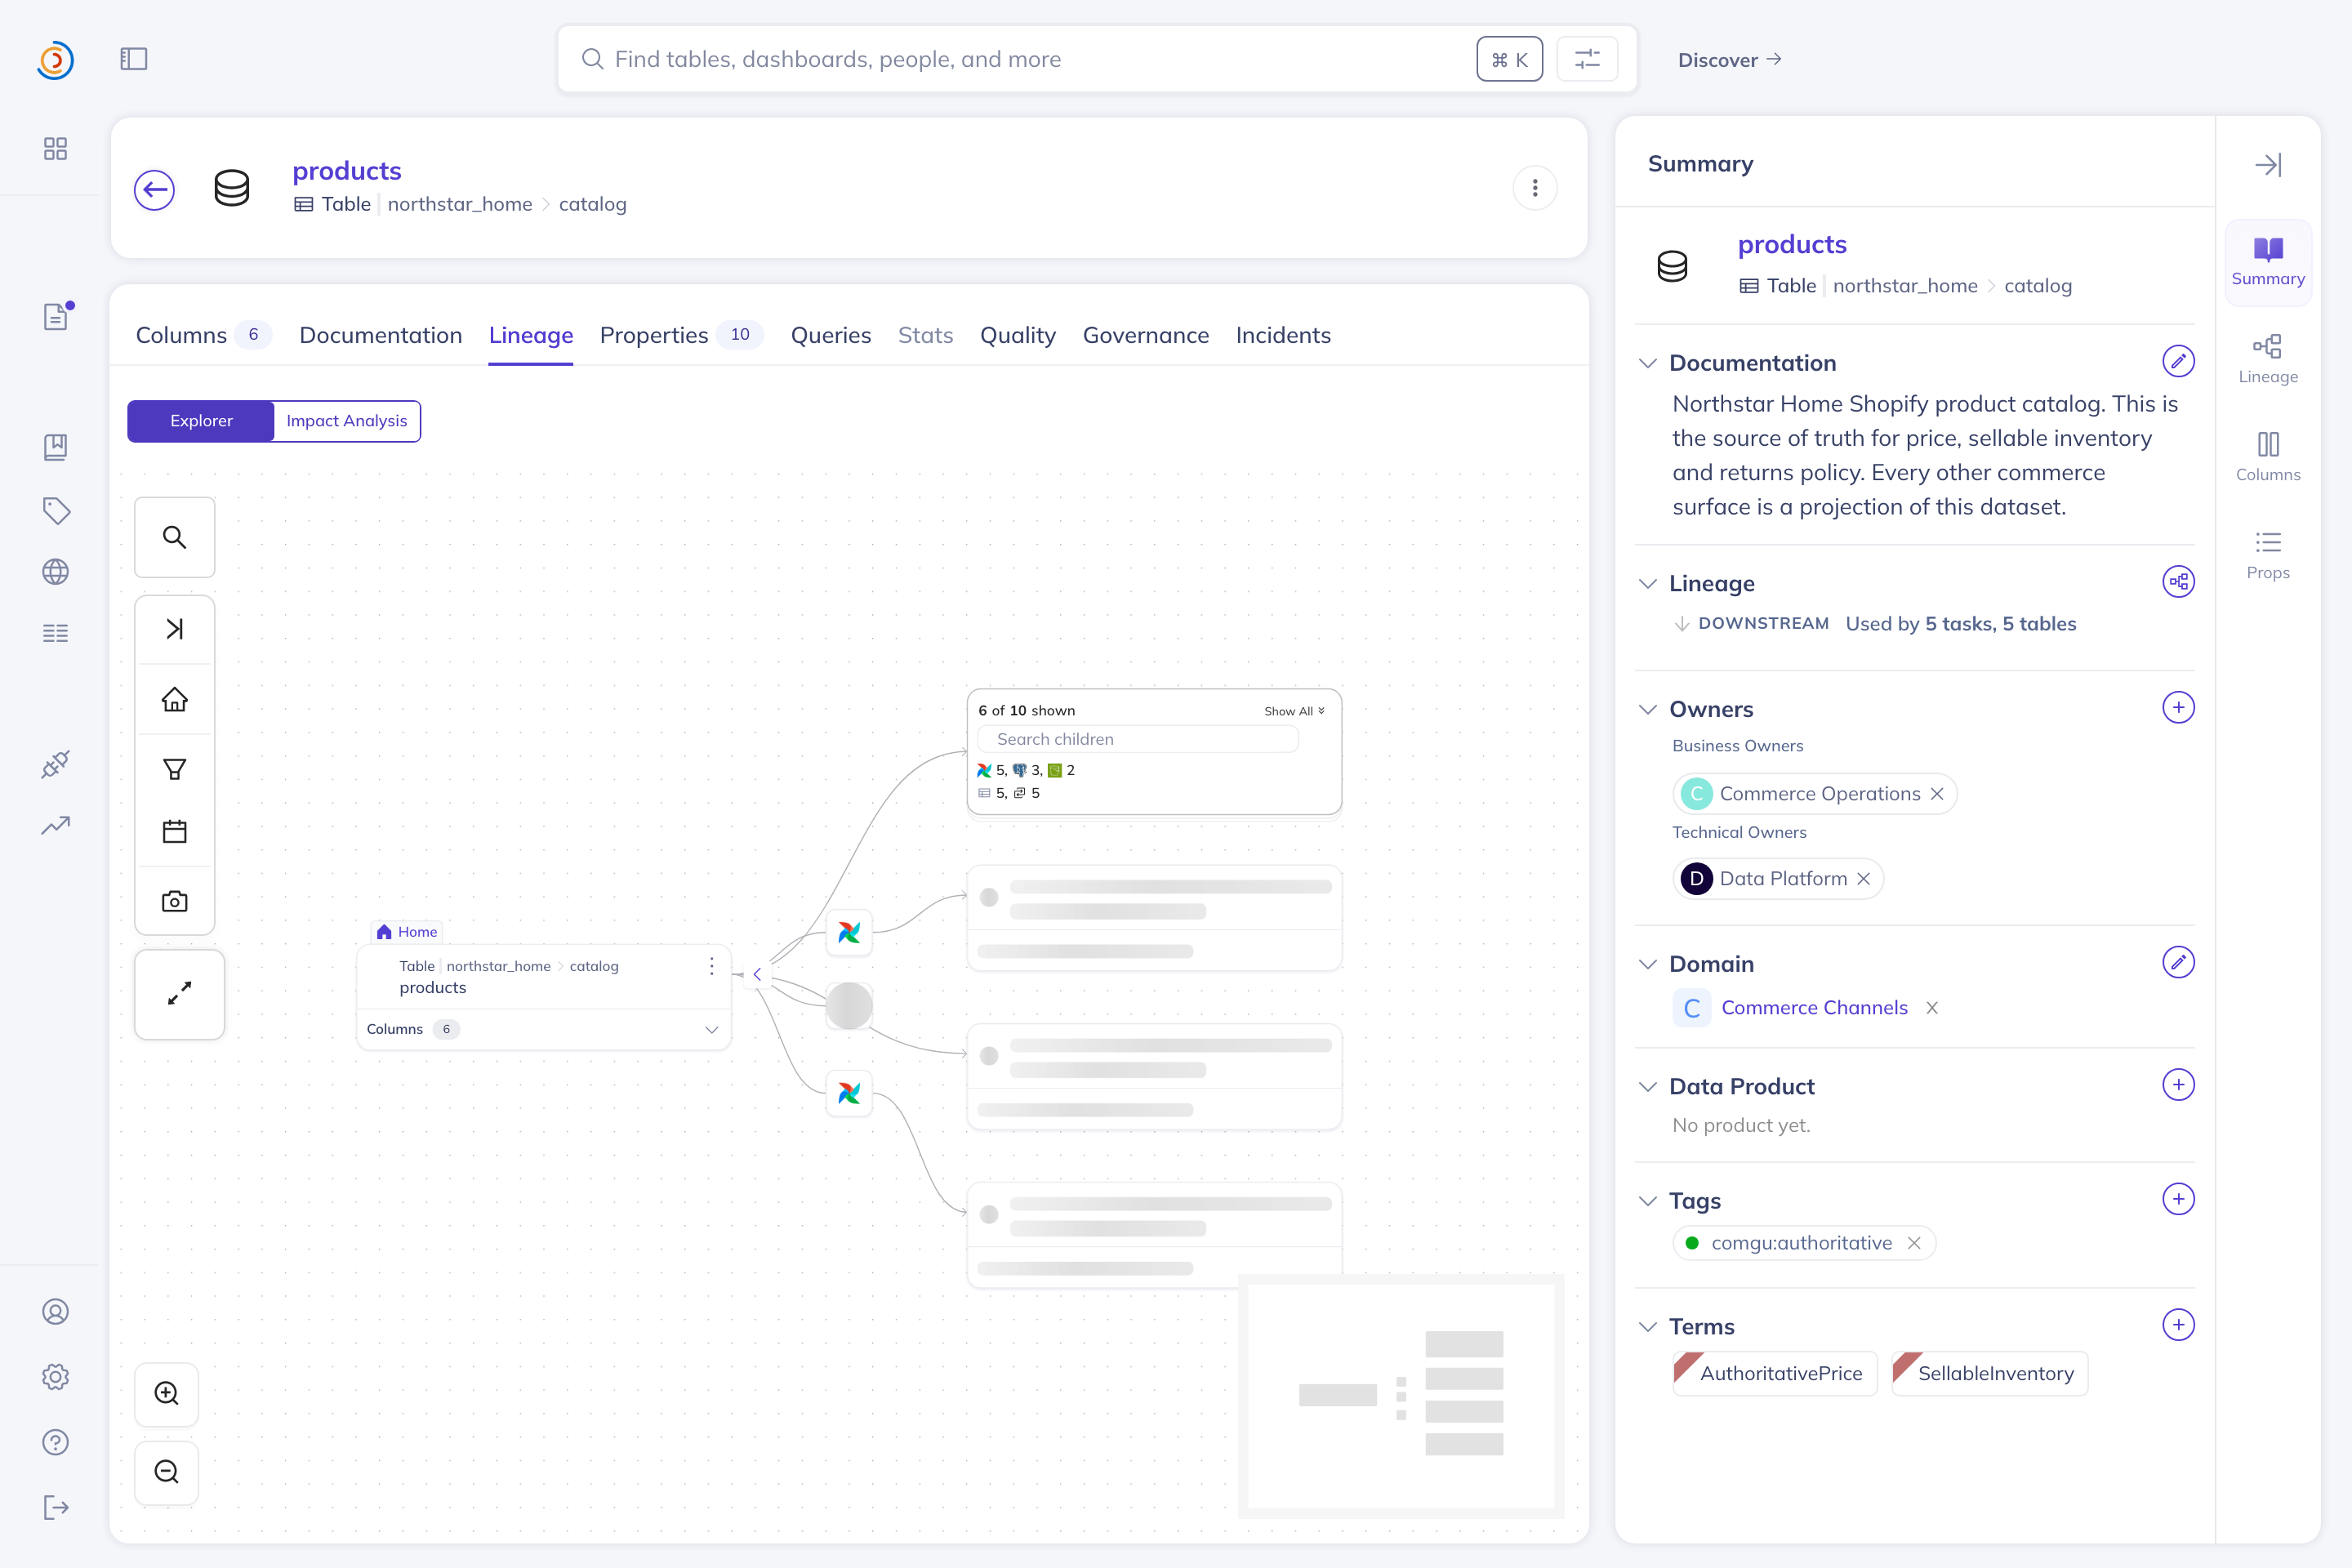Screen dimensions: 2352x1568
Task: Click the DataHub logo icon
Action: pos(55,60)
